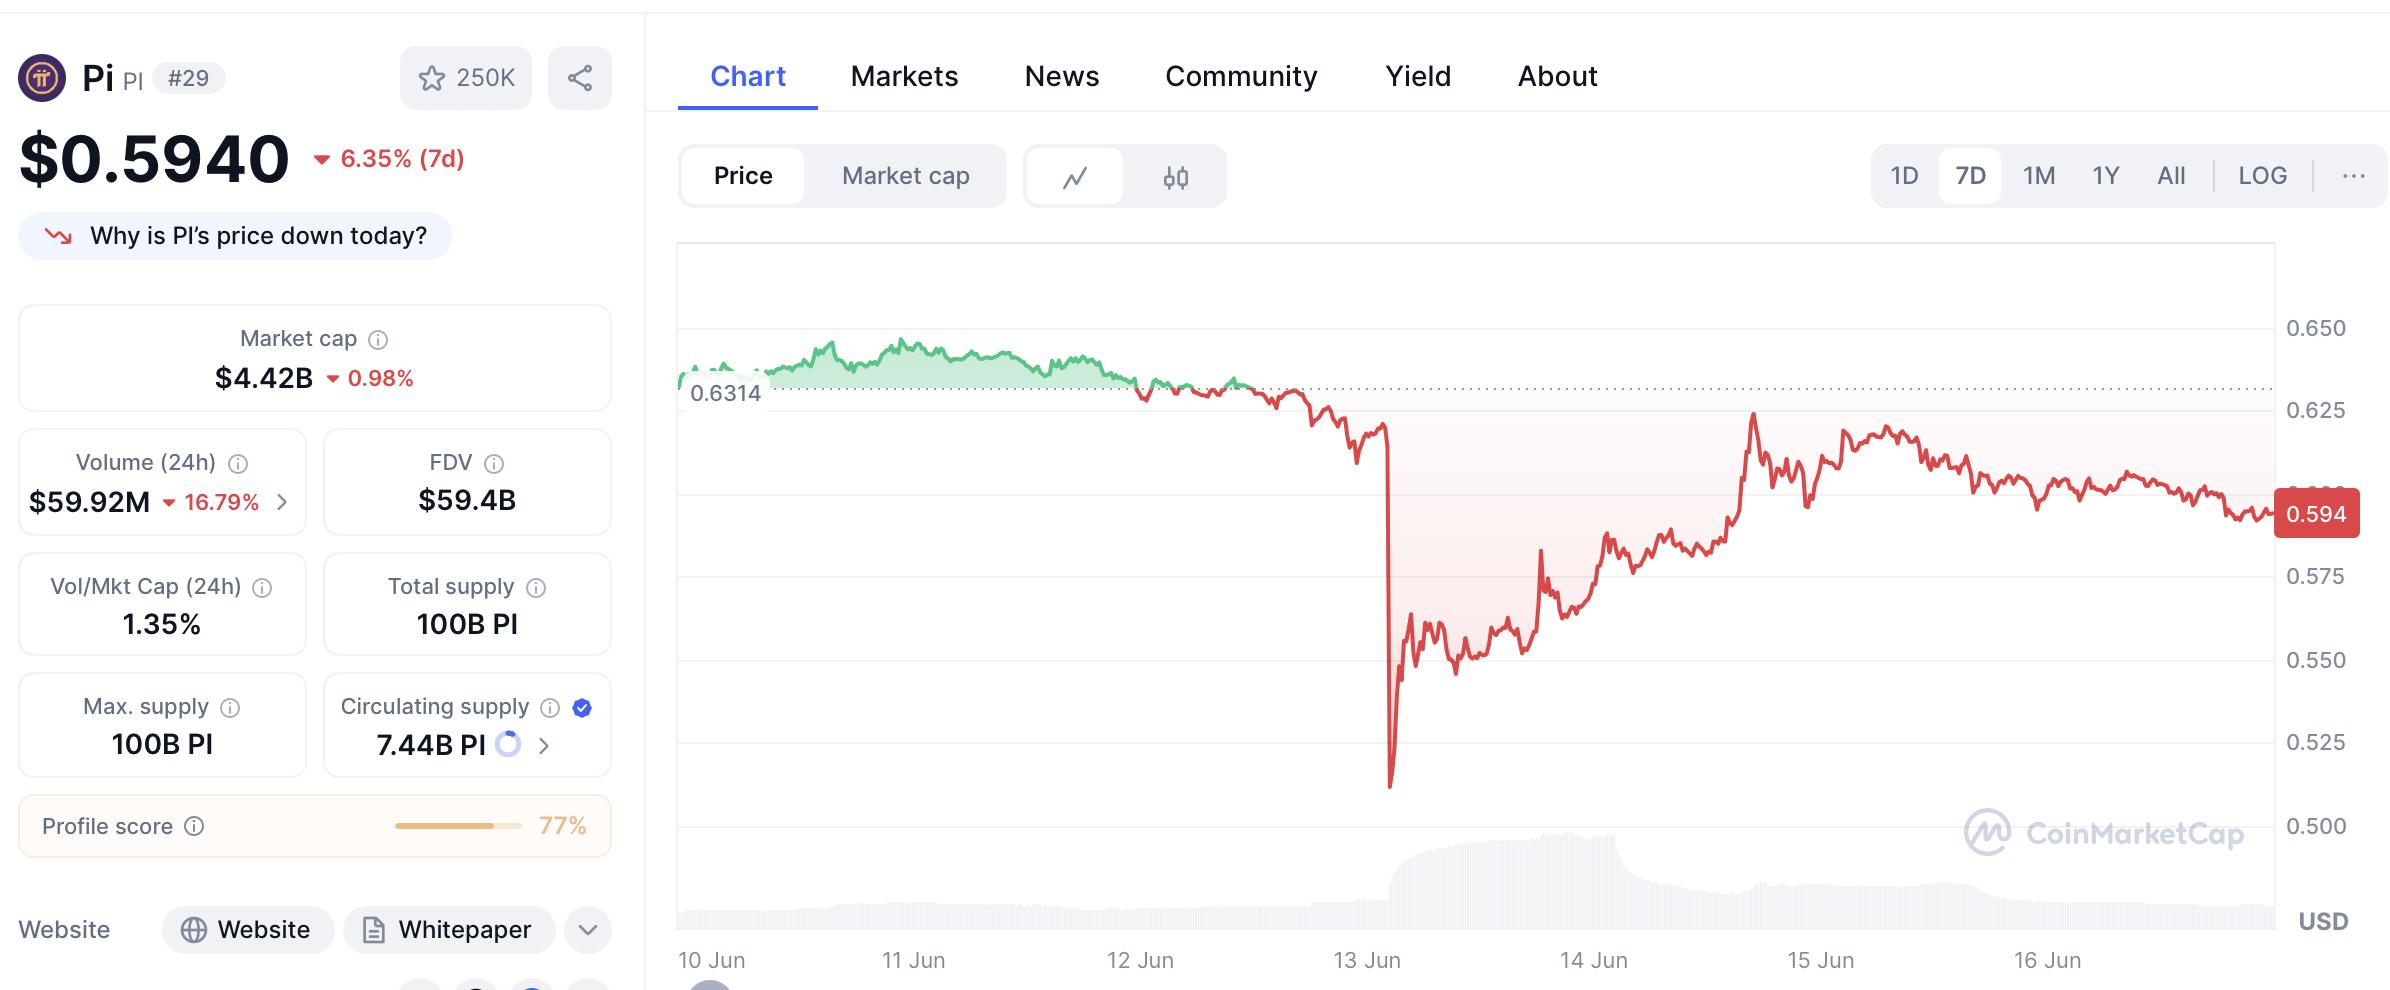2390x990 pixels.
Task: Open the Community tab
Action: click(x=1241, y=76)
